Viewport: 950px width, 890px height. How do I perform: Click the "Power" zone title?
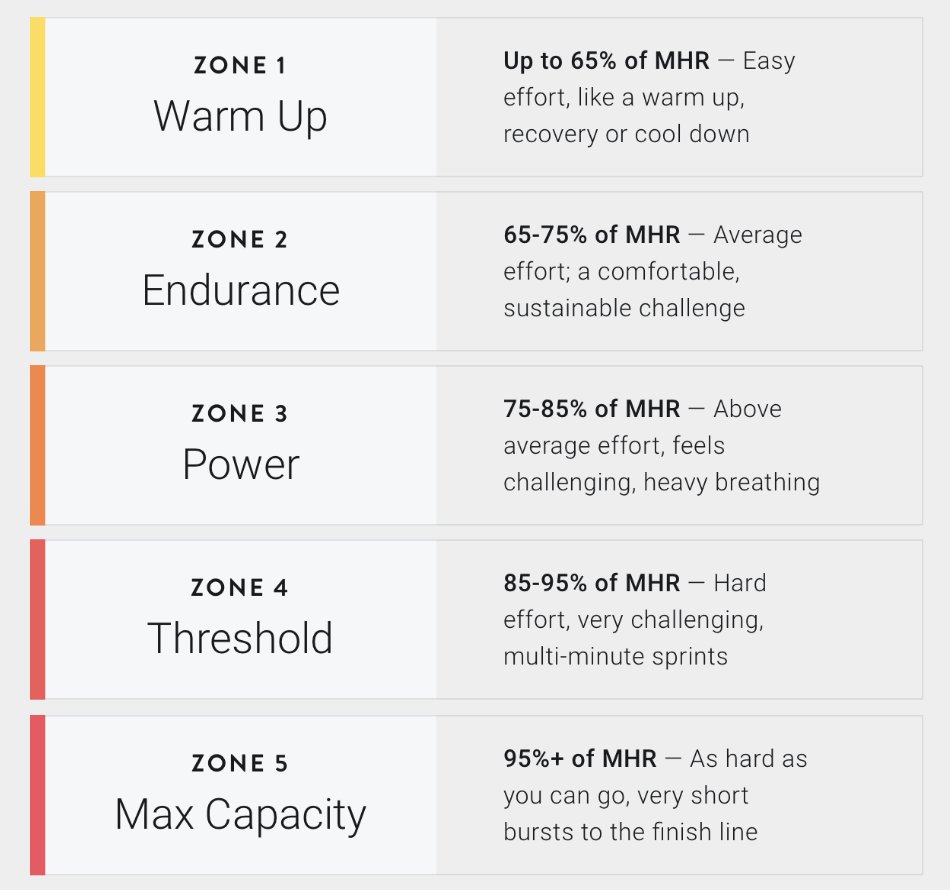(x=240, y=464)
